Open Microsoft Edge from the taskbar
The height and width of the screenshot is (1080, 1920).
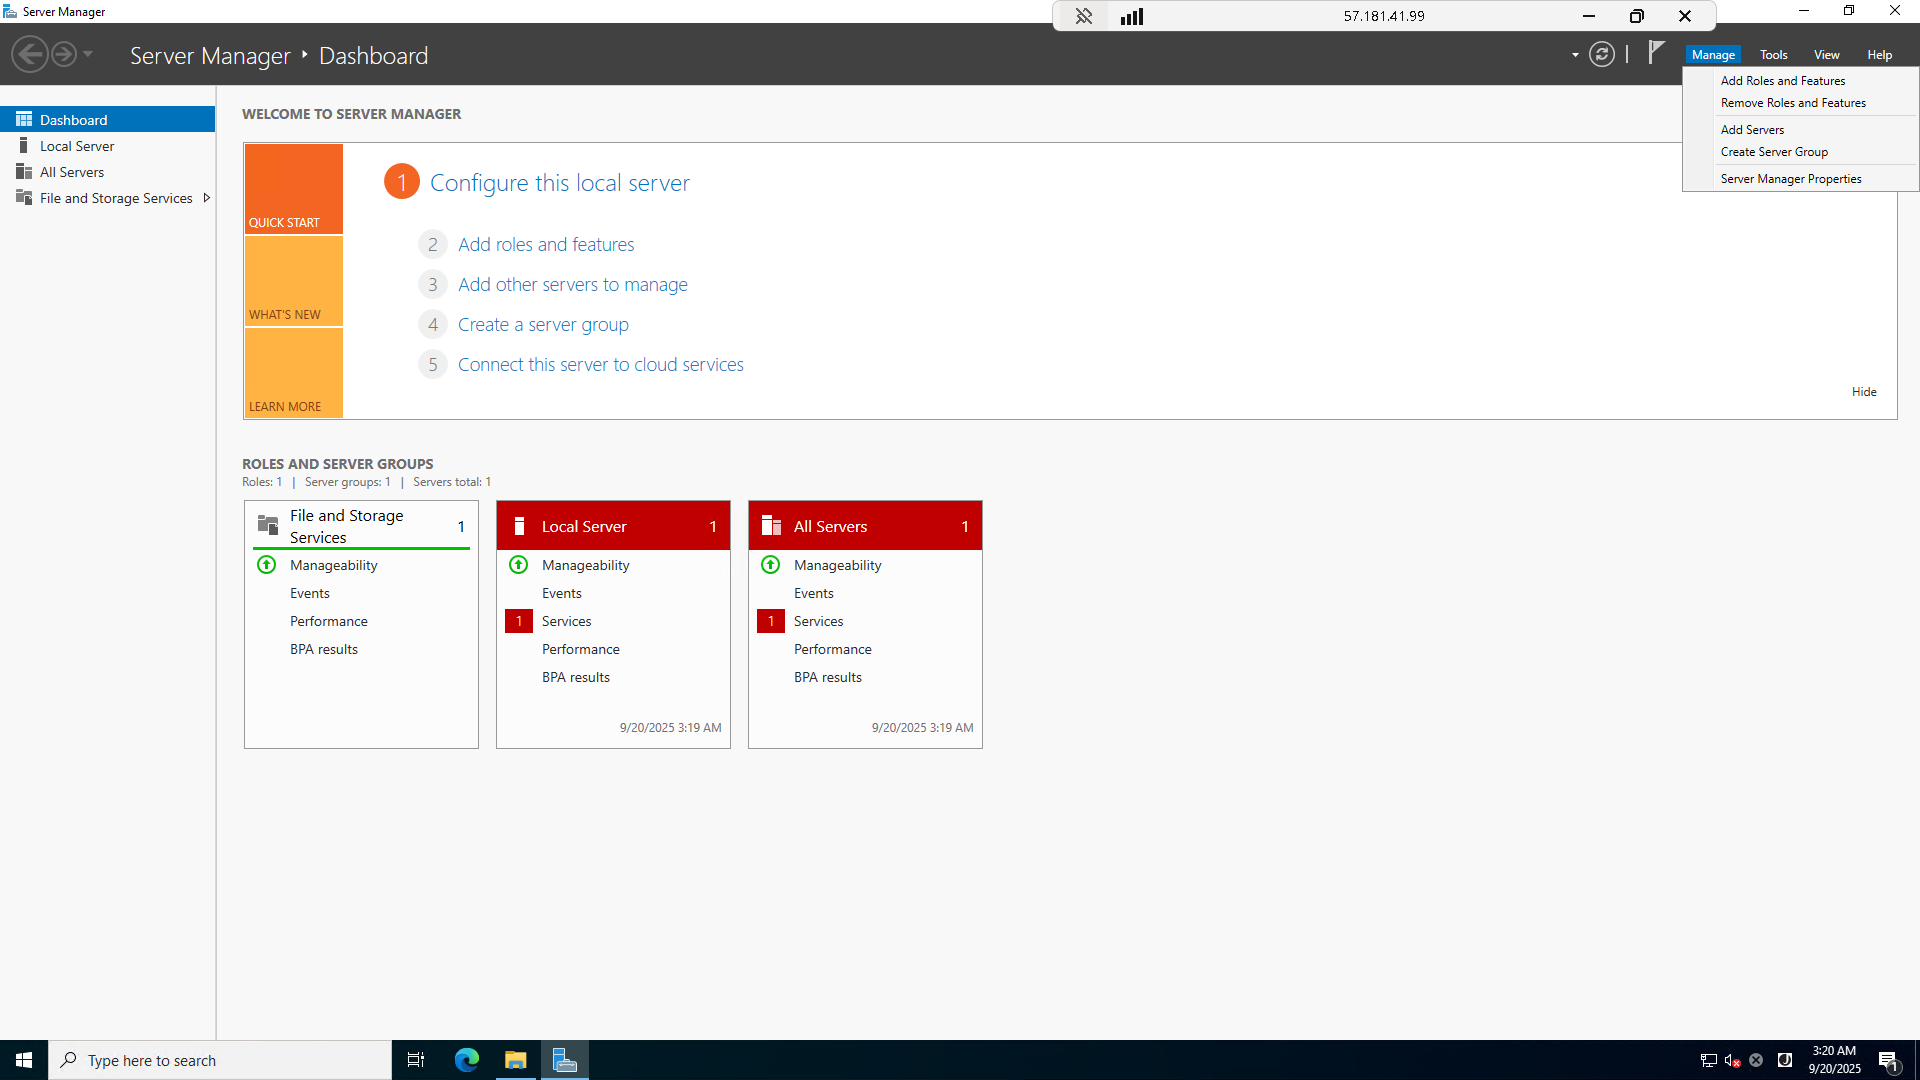point(467,1060)
